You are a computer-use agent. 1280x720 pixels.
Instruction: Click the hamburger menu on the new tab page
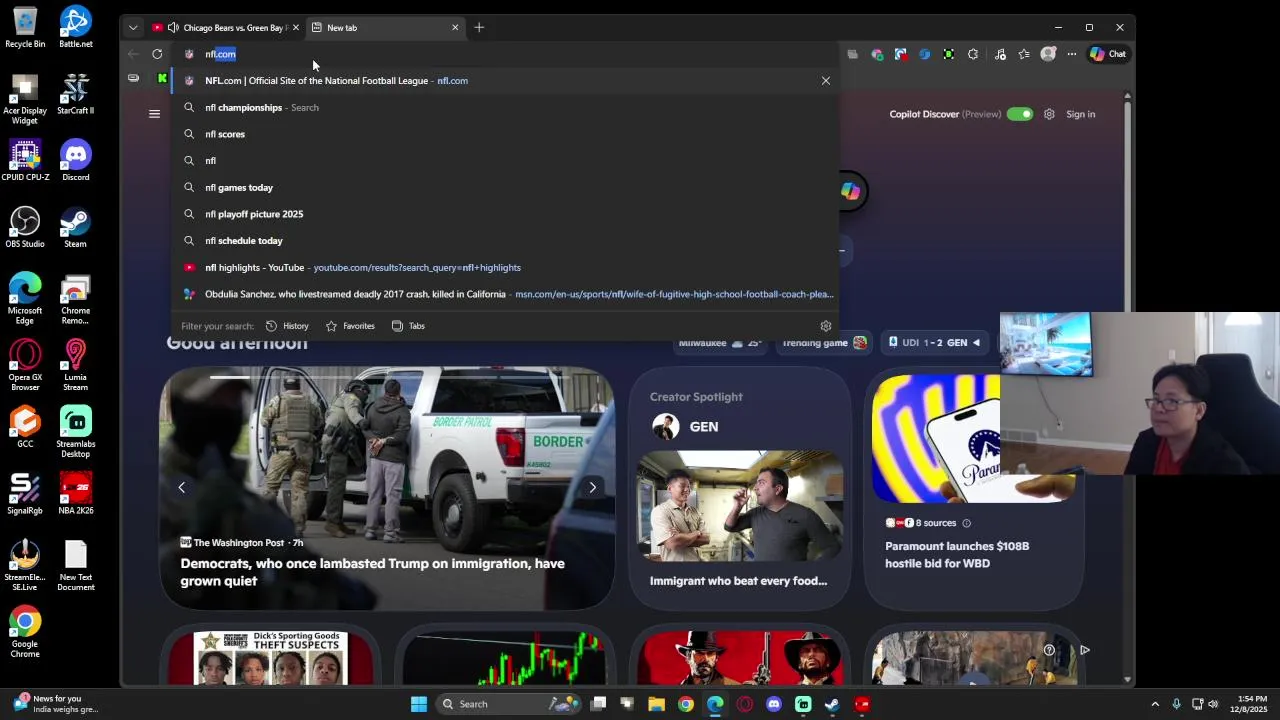click(154, 114)
